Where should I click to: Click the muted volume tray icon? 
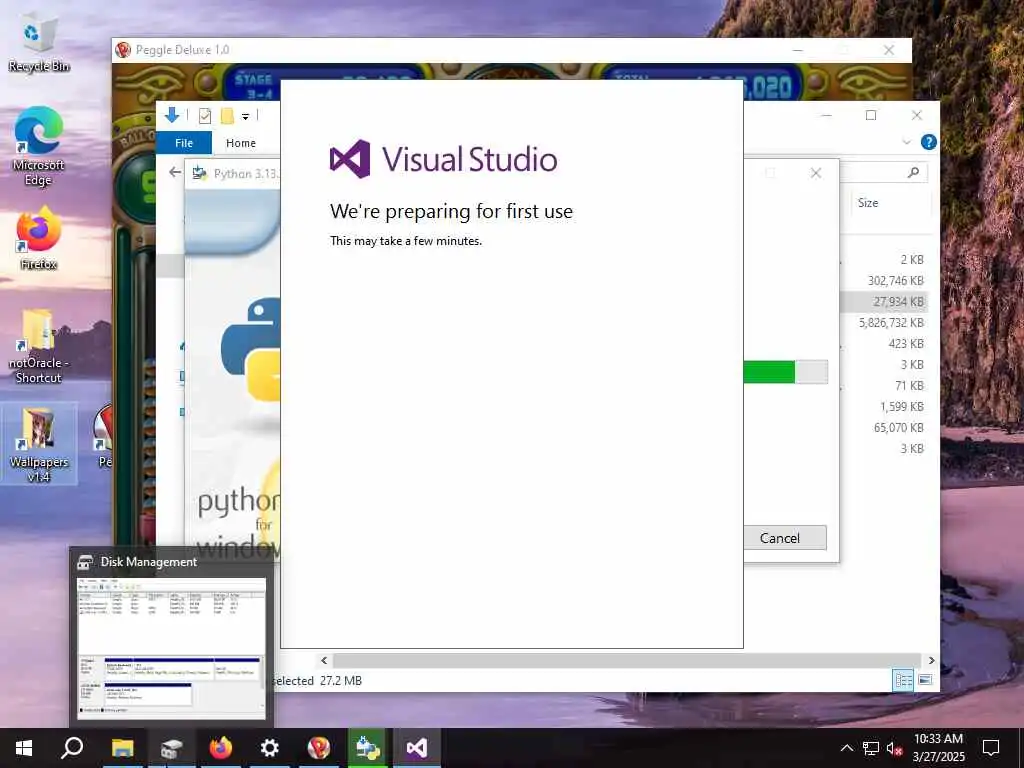coord(894,748)
